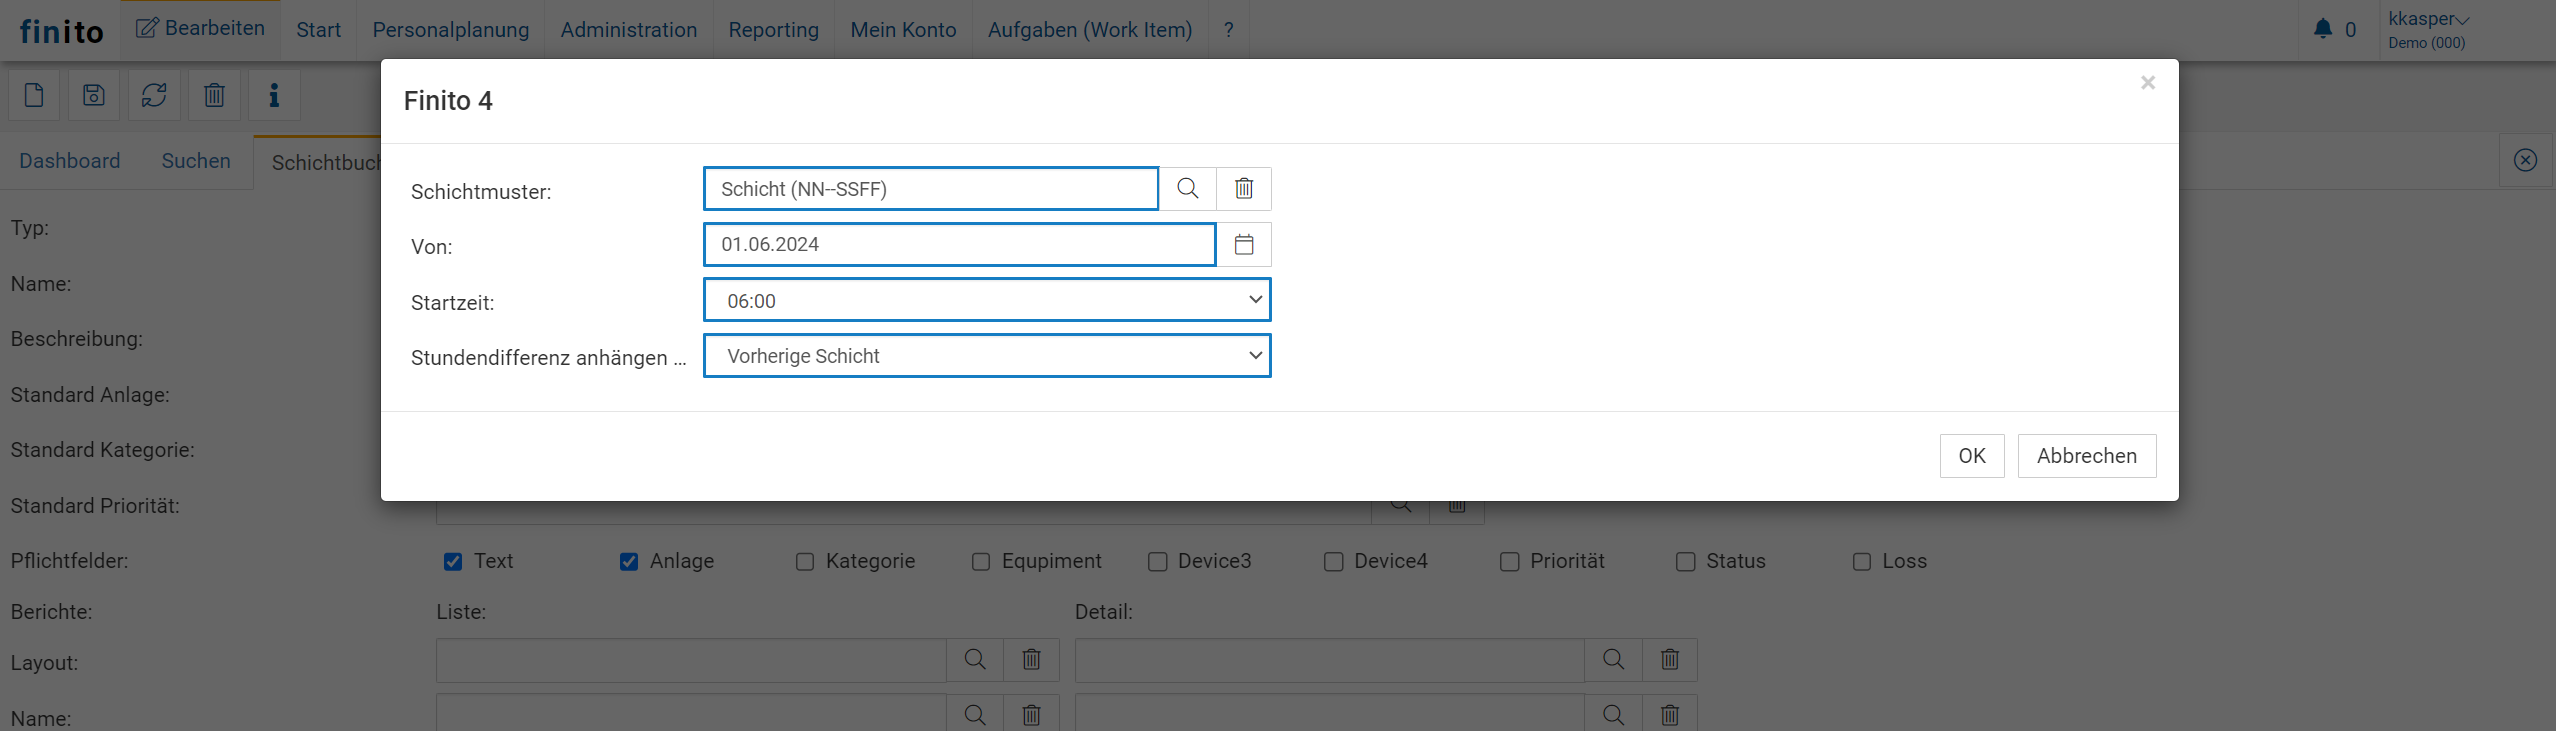Click the refresh toolbar icon
Image resolution: width=2556 pixels, height=731 pixels.
(154, 96)
